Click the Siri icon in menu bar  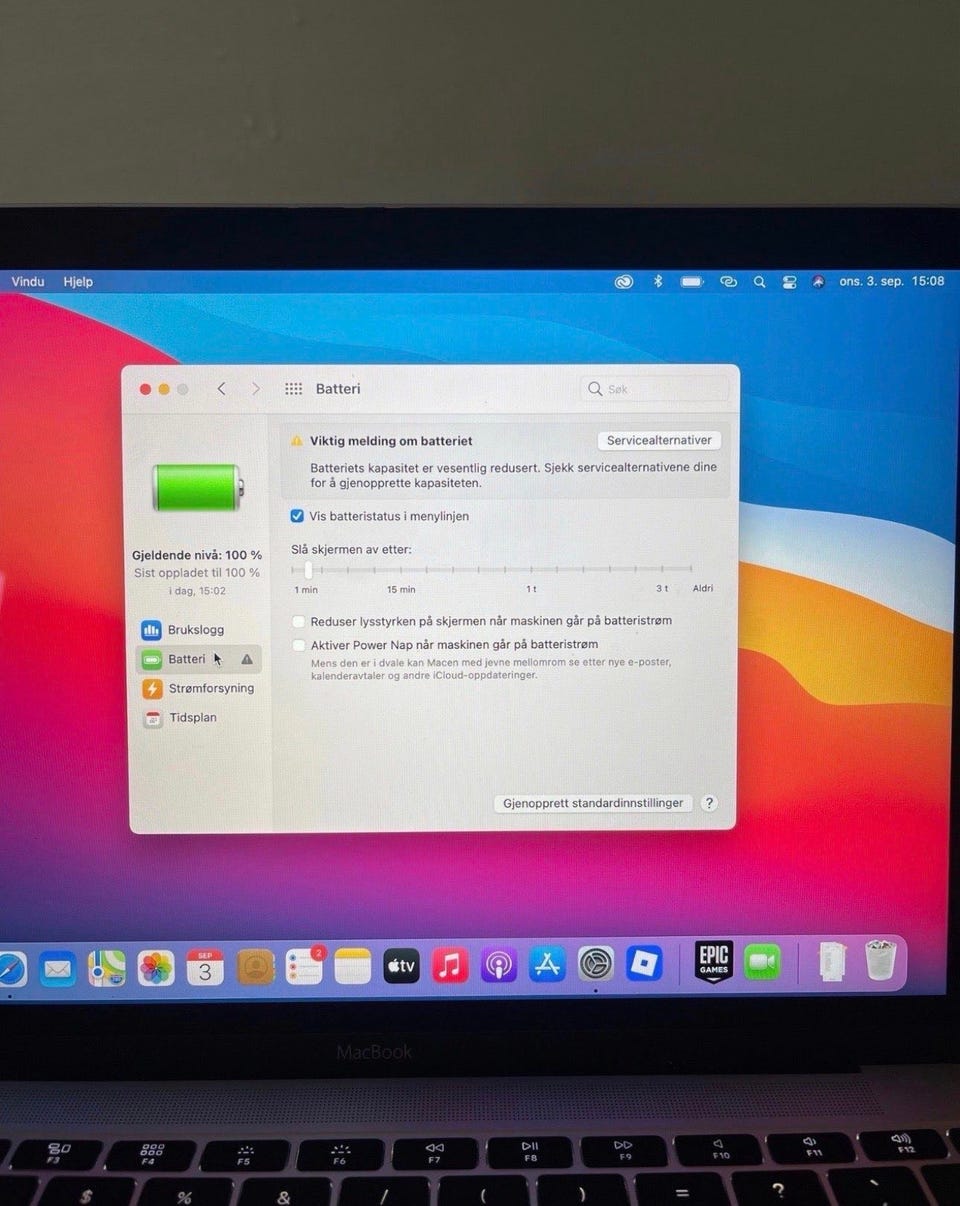(x=818, y=282)
